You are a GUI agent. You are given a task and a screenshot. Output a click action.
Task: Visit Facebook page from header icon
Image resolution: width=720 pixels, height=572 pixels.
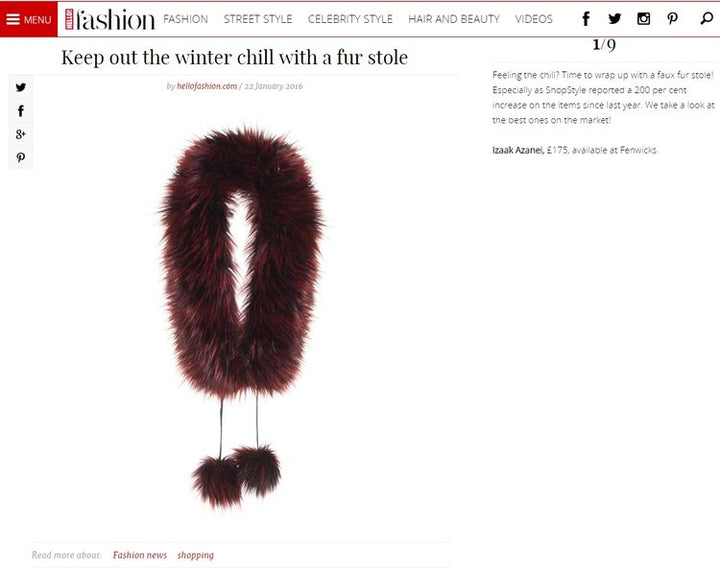586,19
